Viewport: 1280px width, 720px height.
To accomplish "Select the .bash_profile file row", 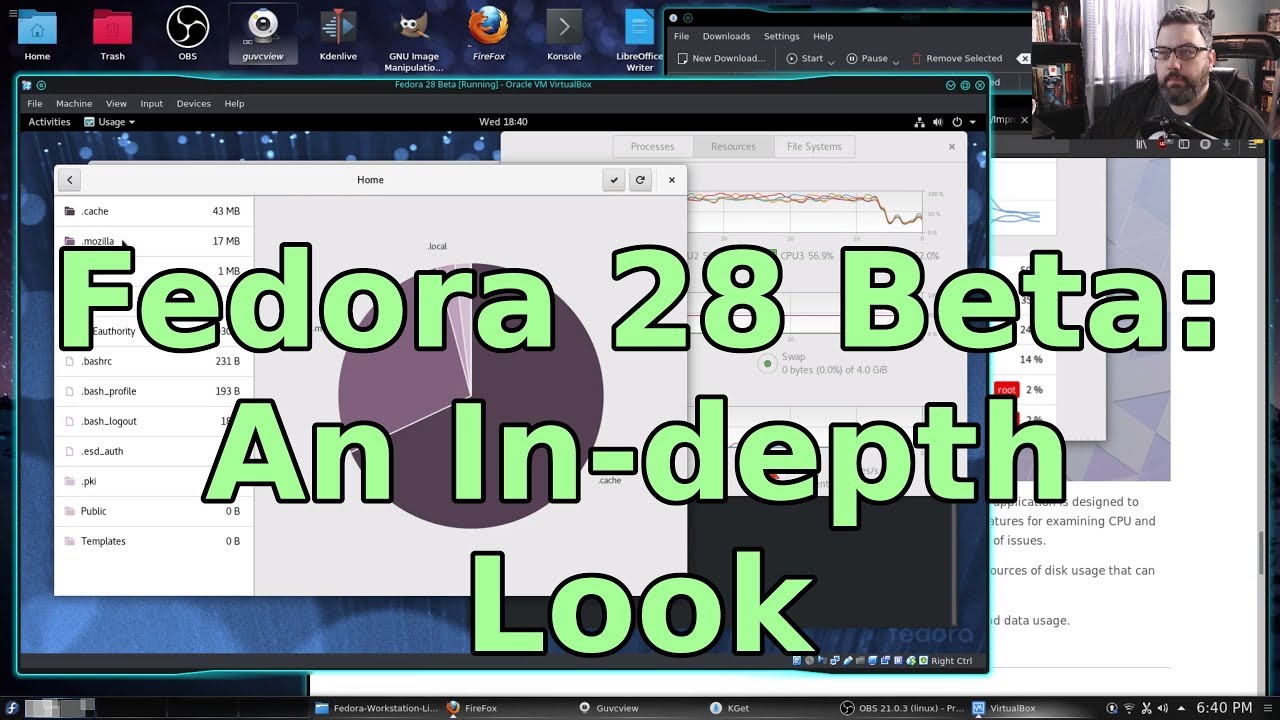I will (x=153, y=391).
